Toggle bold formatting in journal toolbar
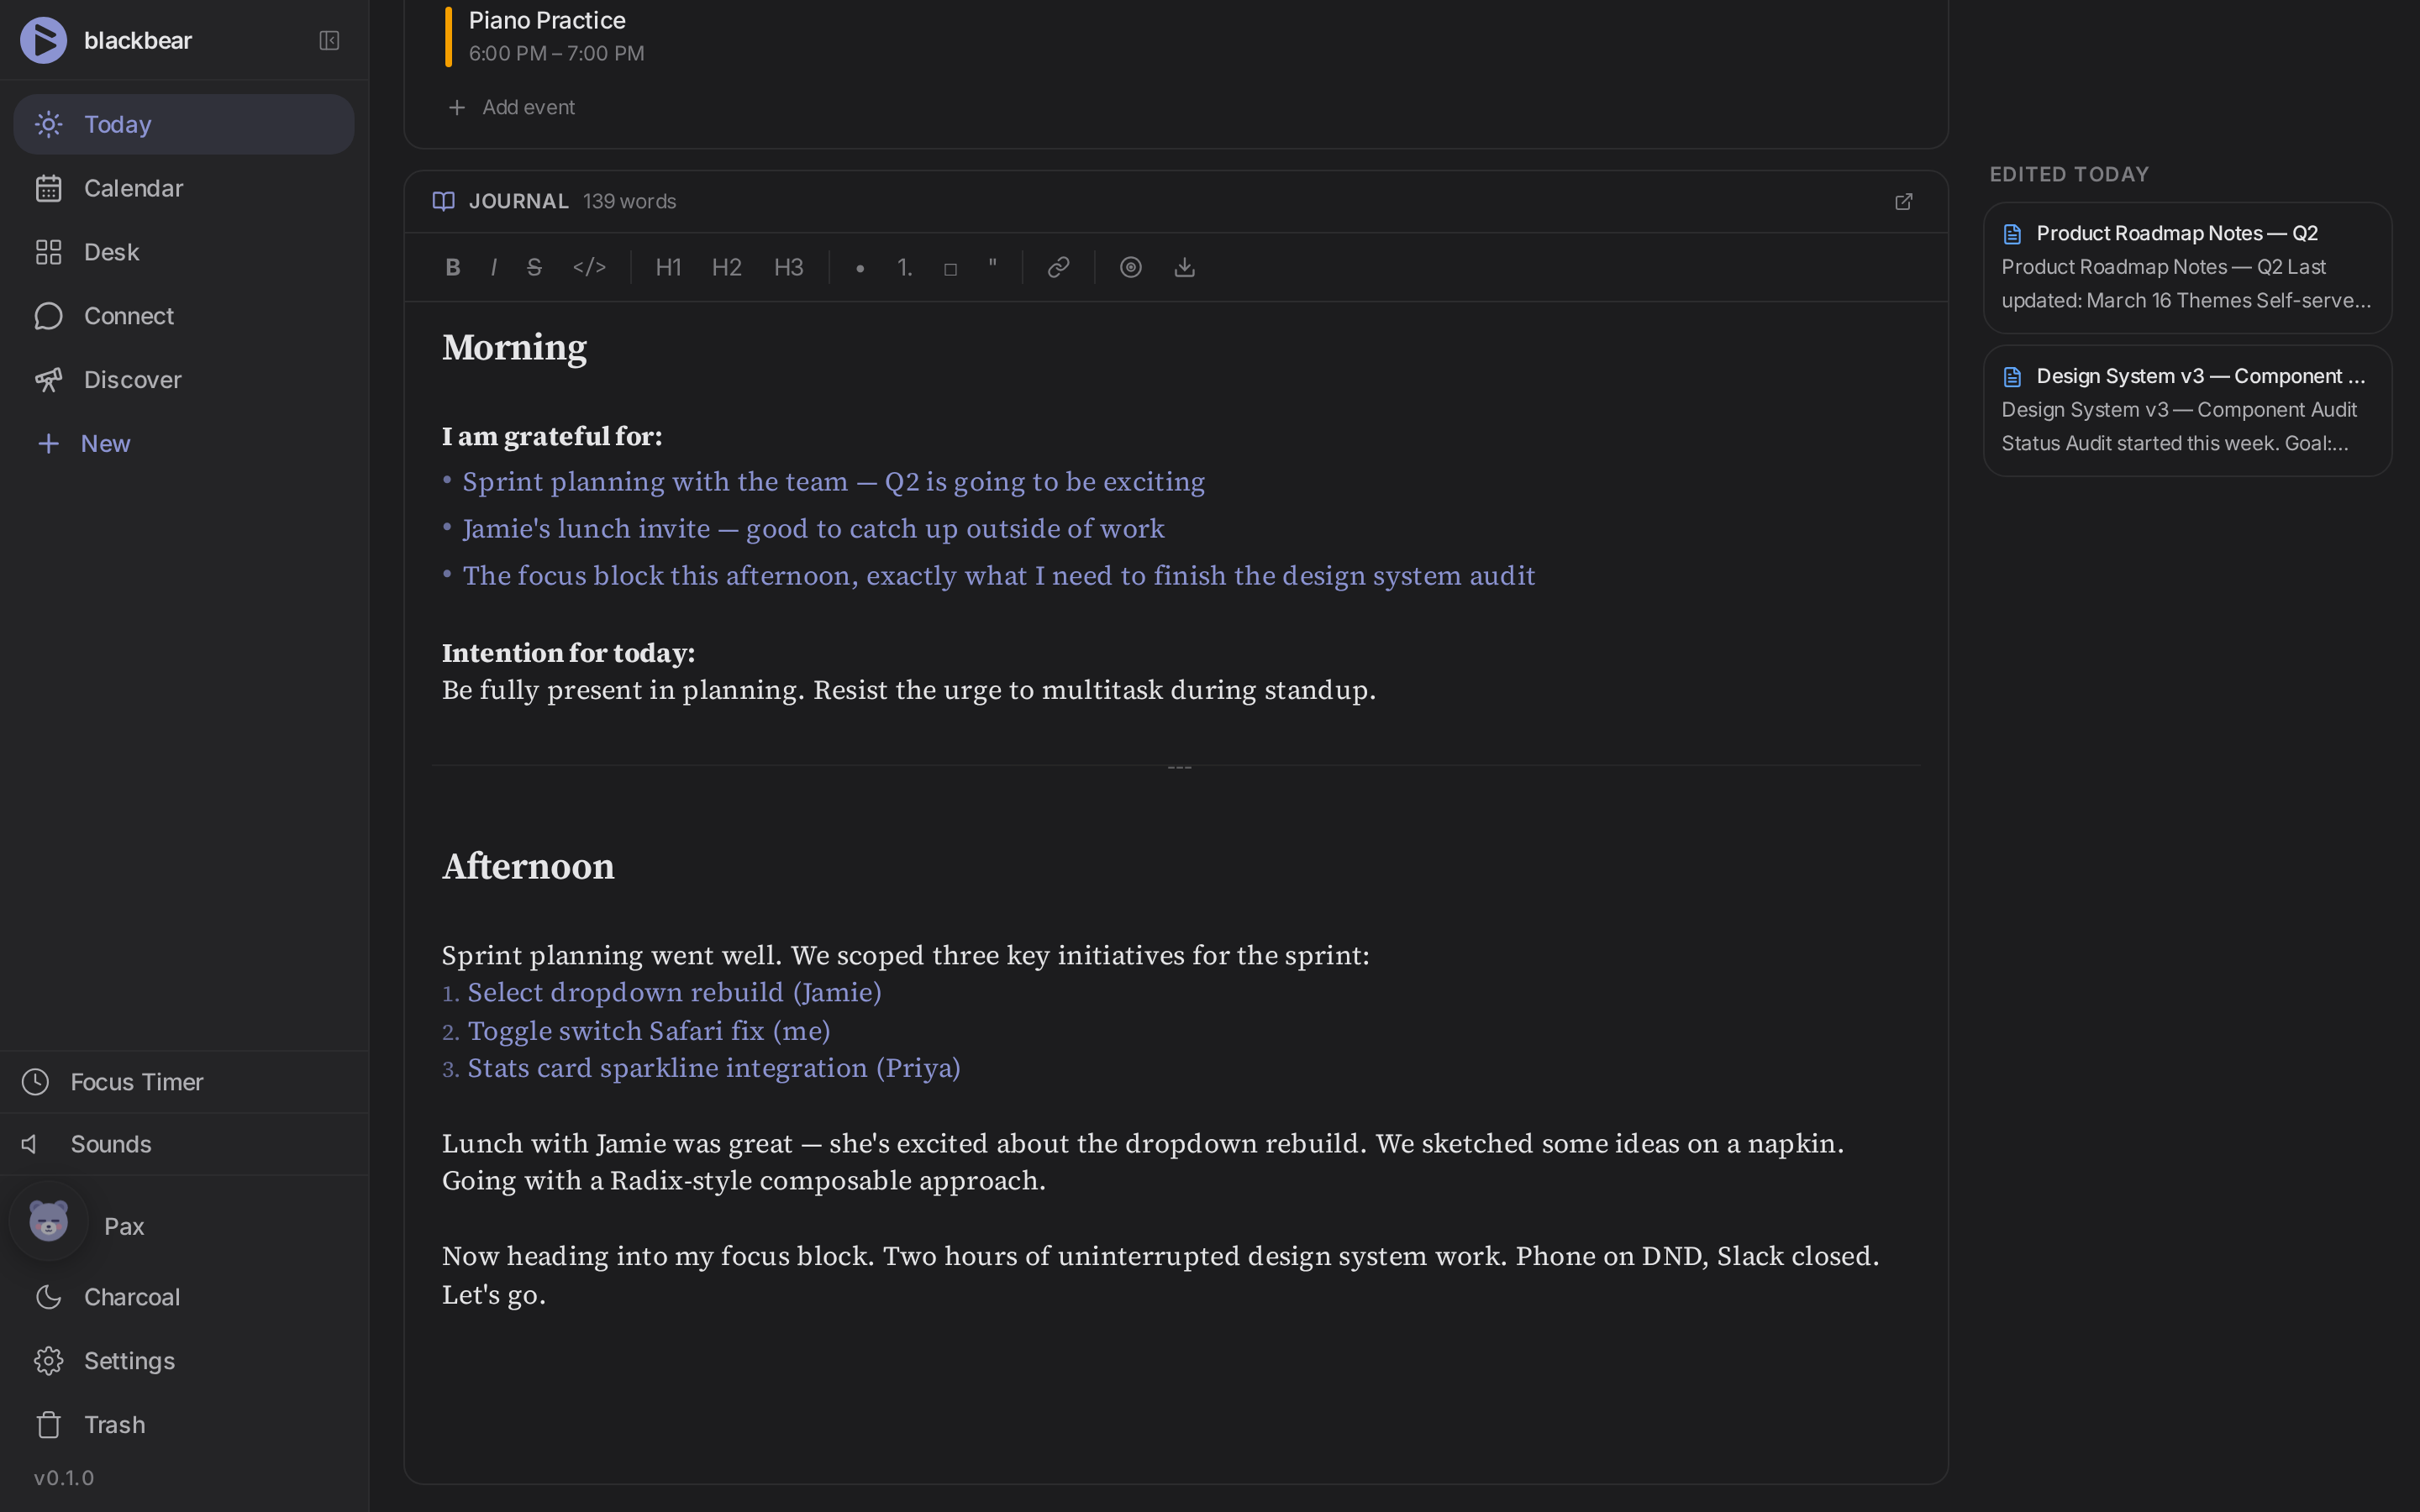Image resolution: width=2420 pixels, height=1512 pixels. 453,267
